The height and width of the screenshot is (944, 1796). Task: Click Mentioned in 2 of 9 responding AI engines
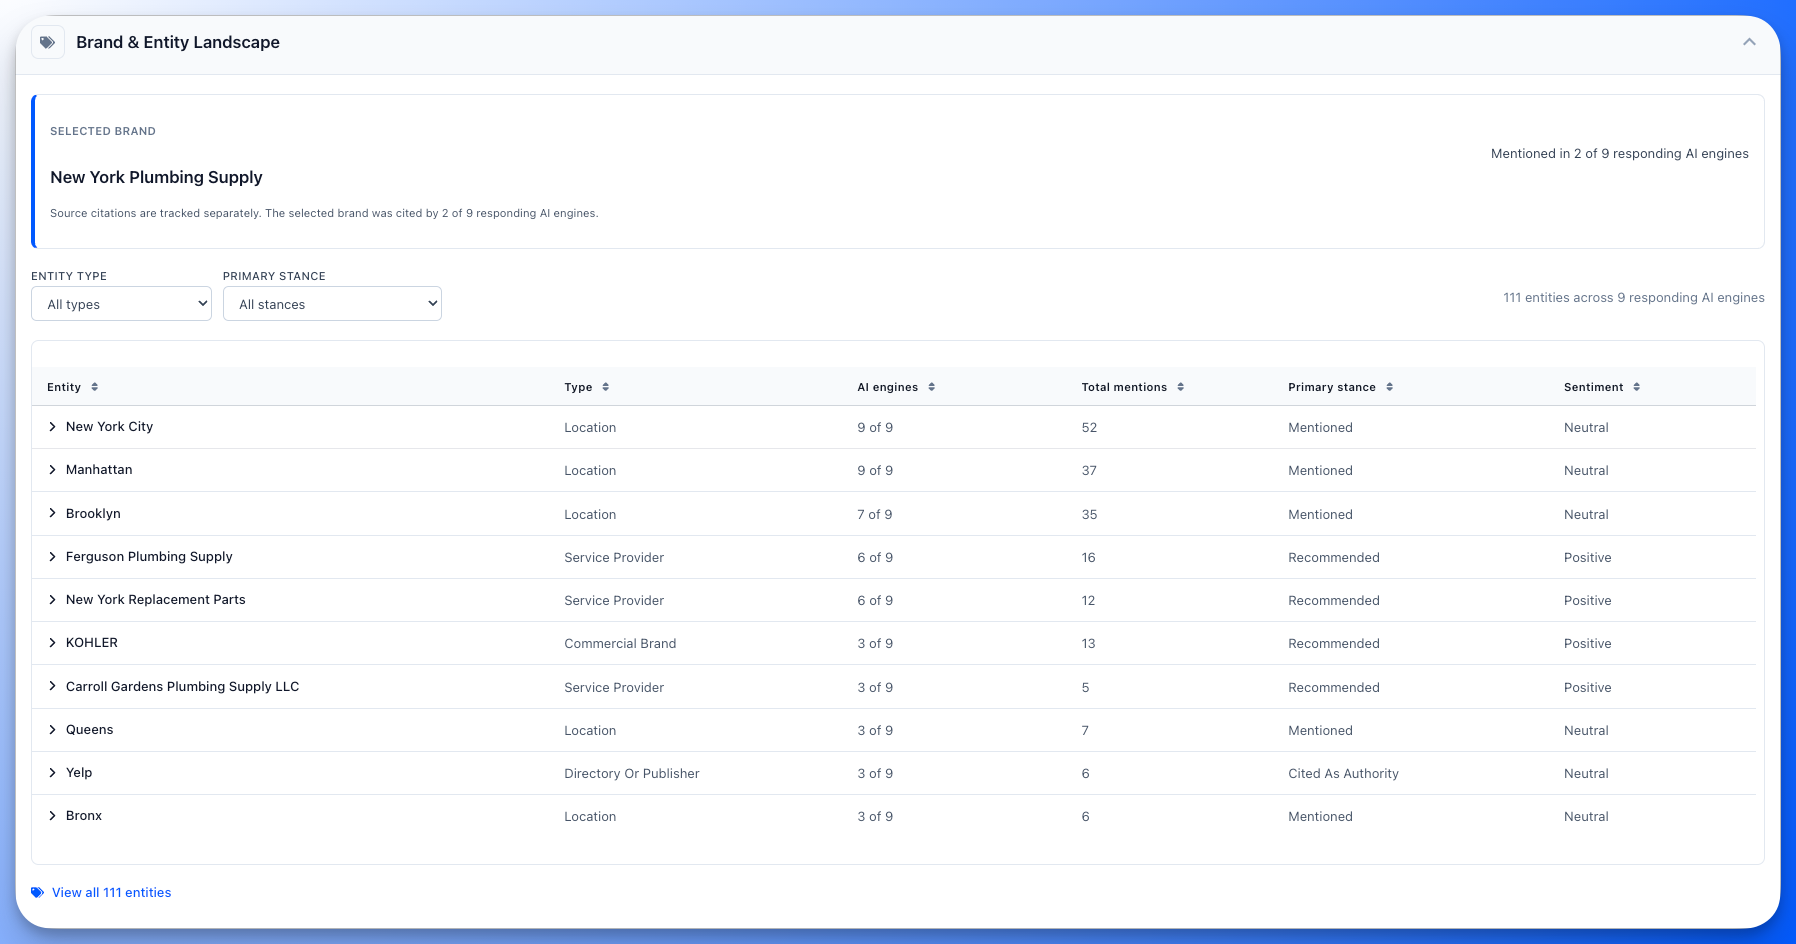(1619, 154)
